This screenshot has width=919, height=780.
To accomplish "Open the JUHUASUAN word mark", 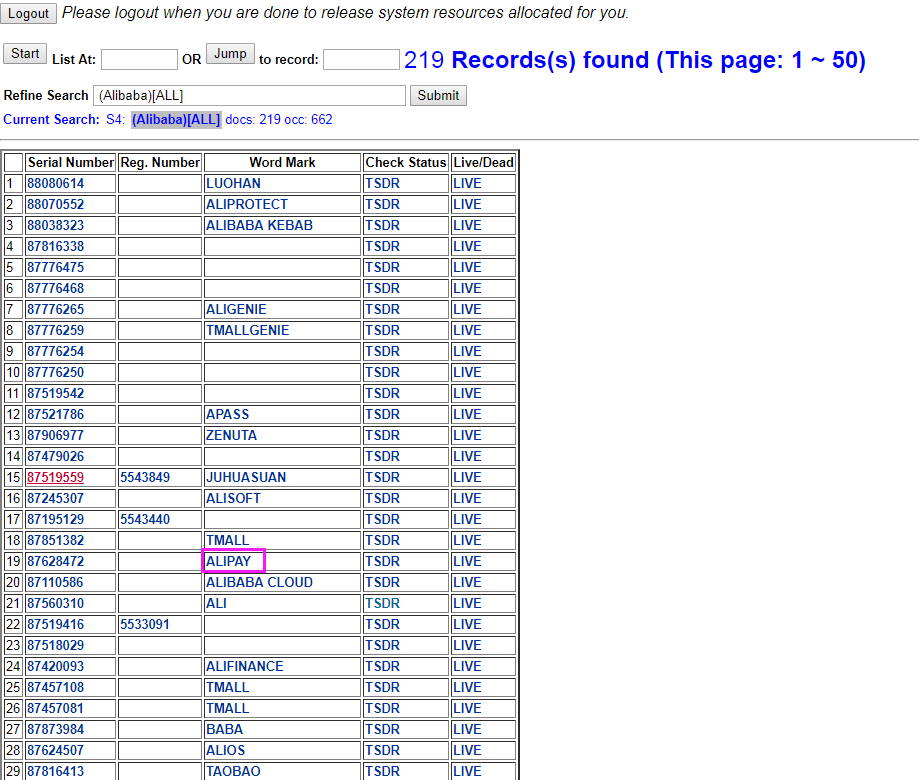I will (x=246, y=478).
